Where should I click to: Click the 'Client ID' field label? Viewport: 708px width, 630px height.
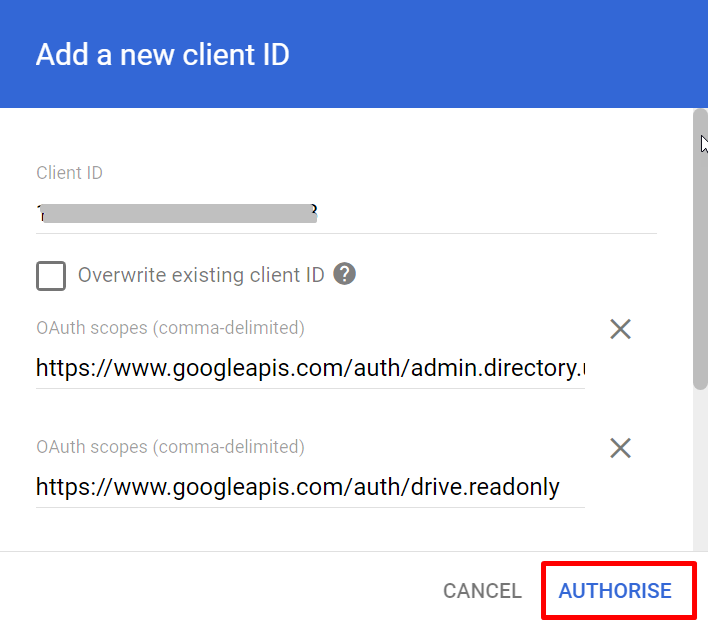click(x=69, y=173)
